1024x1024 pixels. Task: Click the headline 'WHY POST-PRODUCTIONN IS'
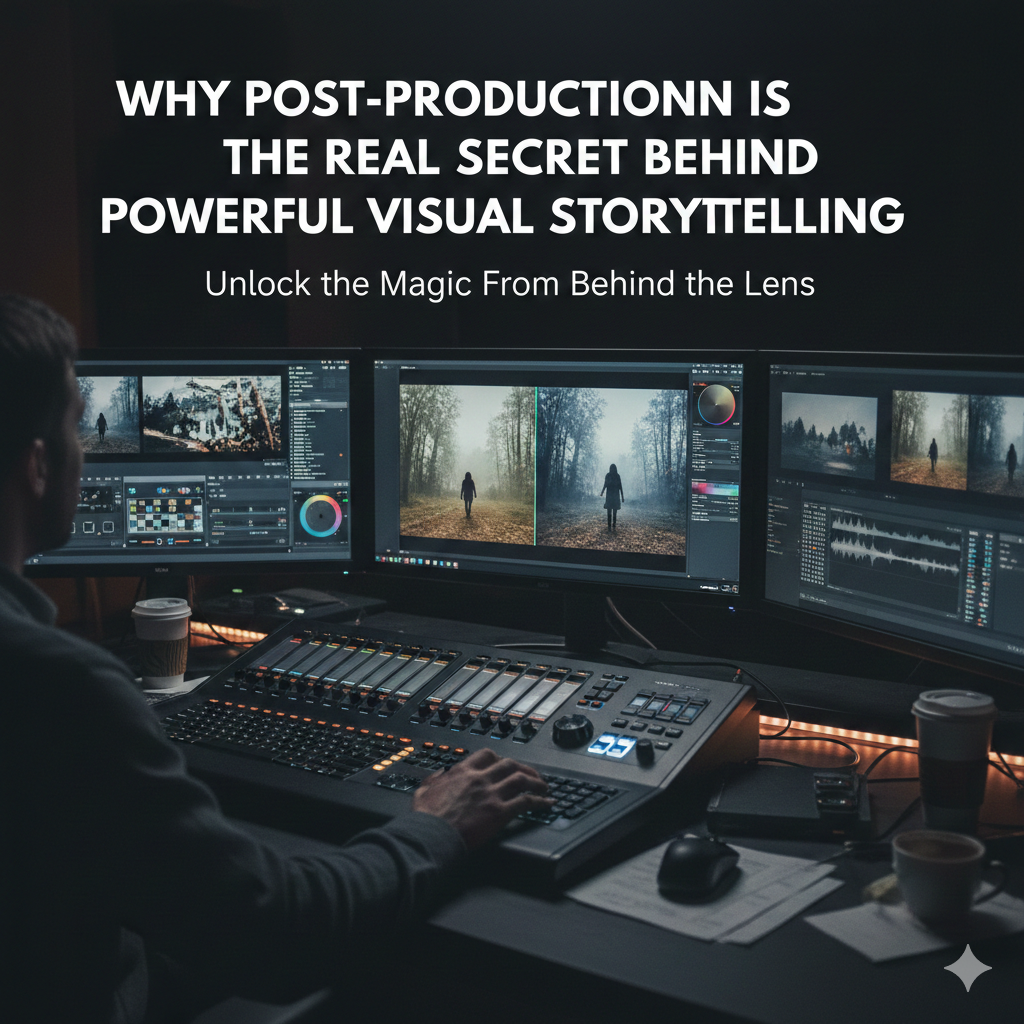453,101
